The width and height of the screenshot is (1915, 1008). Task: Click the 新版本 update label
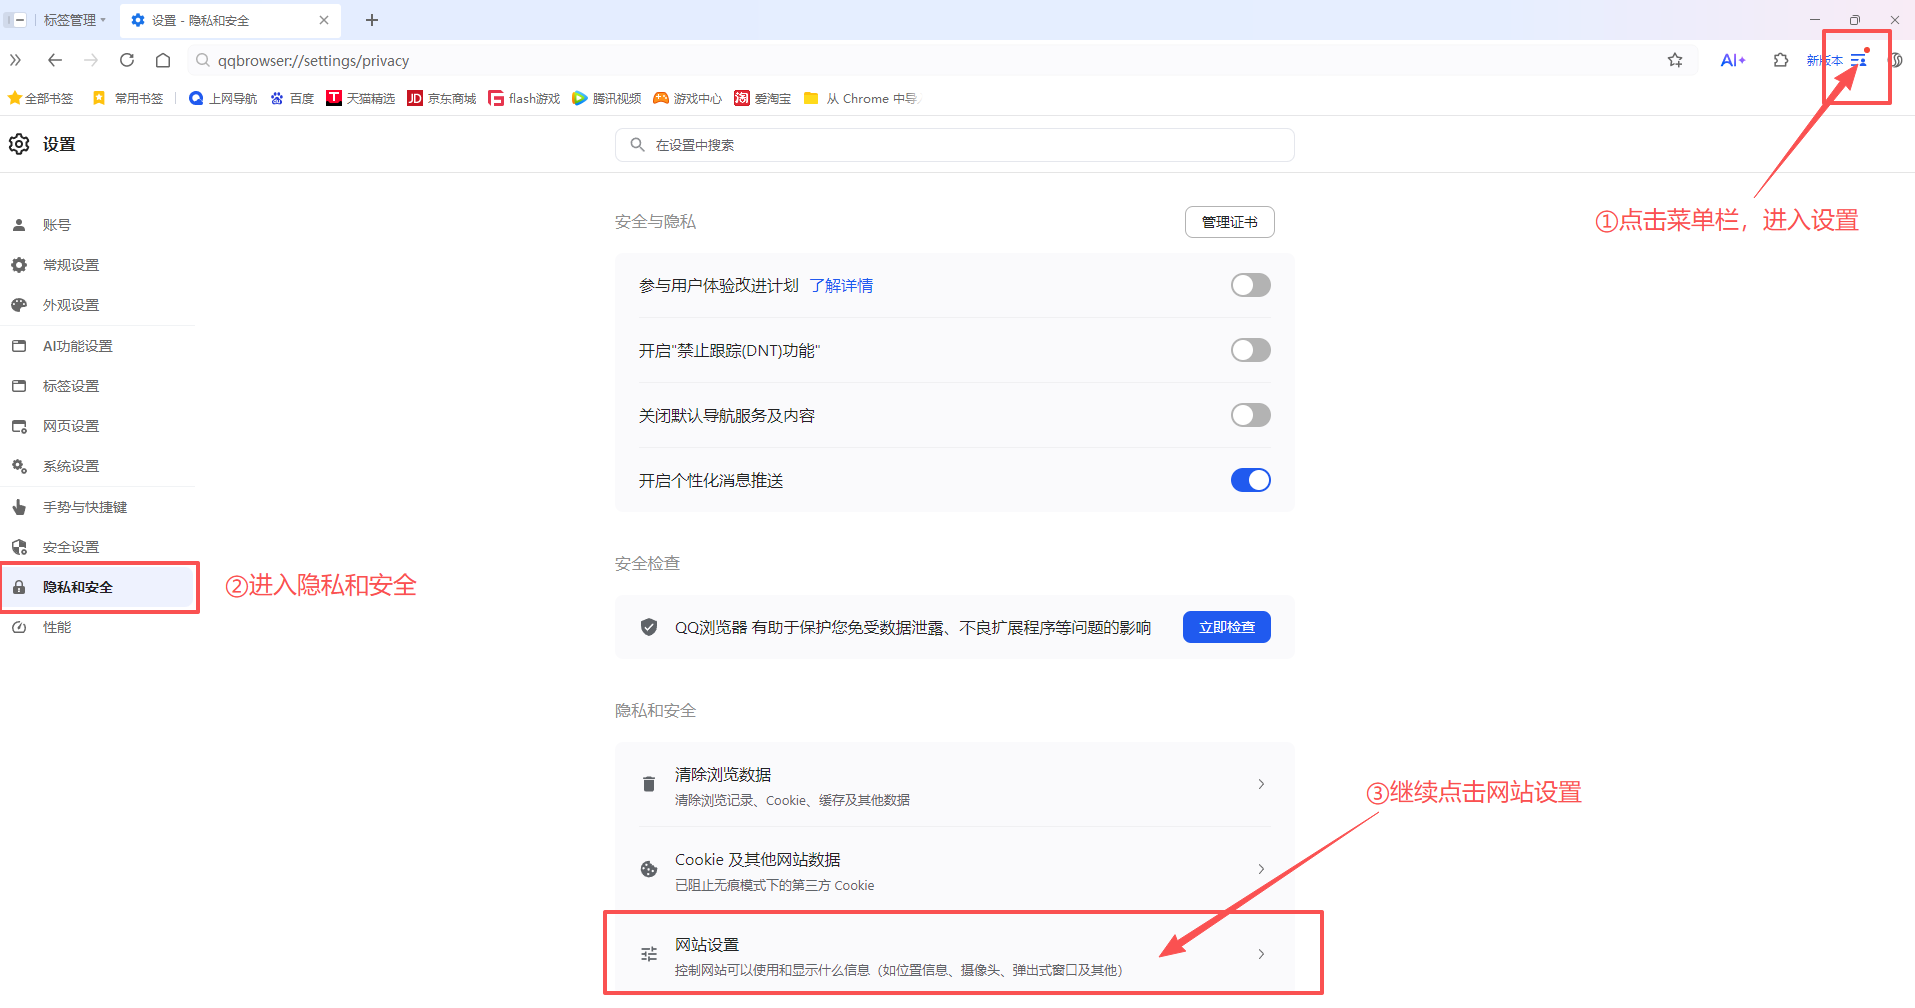(x=1824, y=60)
